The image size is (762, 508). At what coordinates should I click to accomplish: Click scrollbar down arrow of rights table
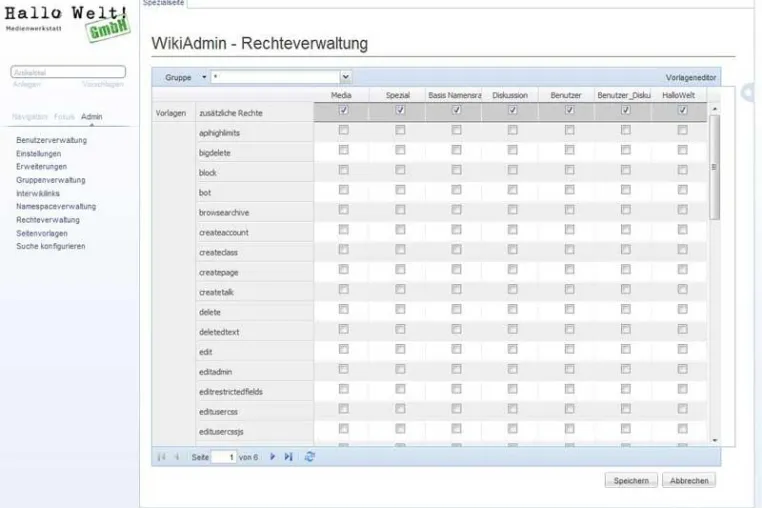[714, 440]
